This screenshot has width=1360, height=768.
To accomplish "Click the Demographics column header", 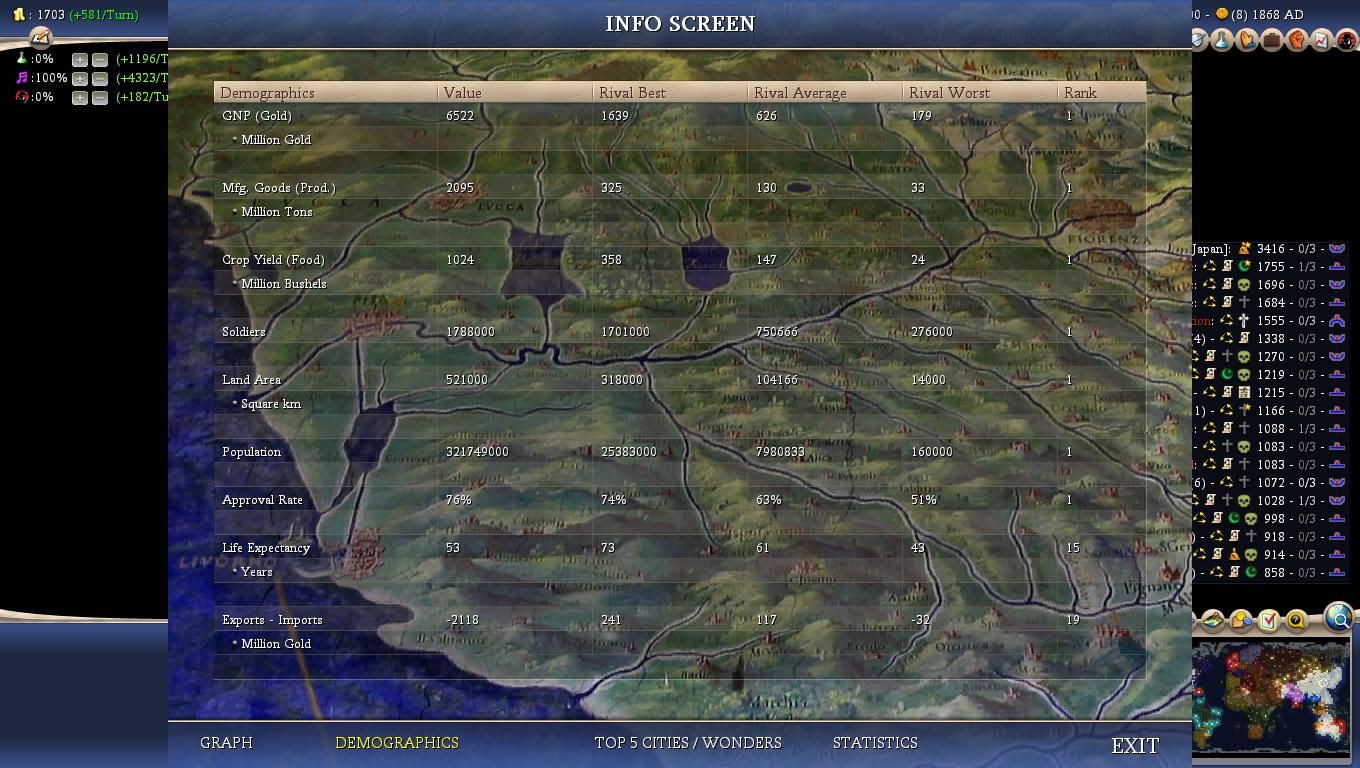I will pyautogui.click(x=325, y=93).
